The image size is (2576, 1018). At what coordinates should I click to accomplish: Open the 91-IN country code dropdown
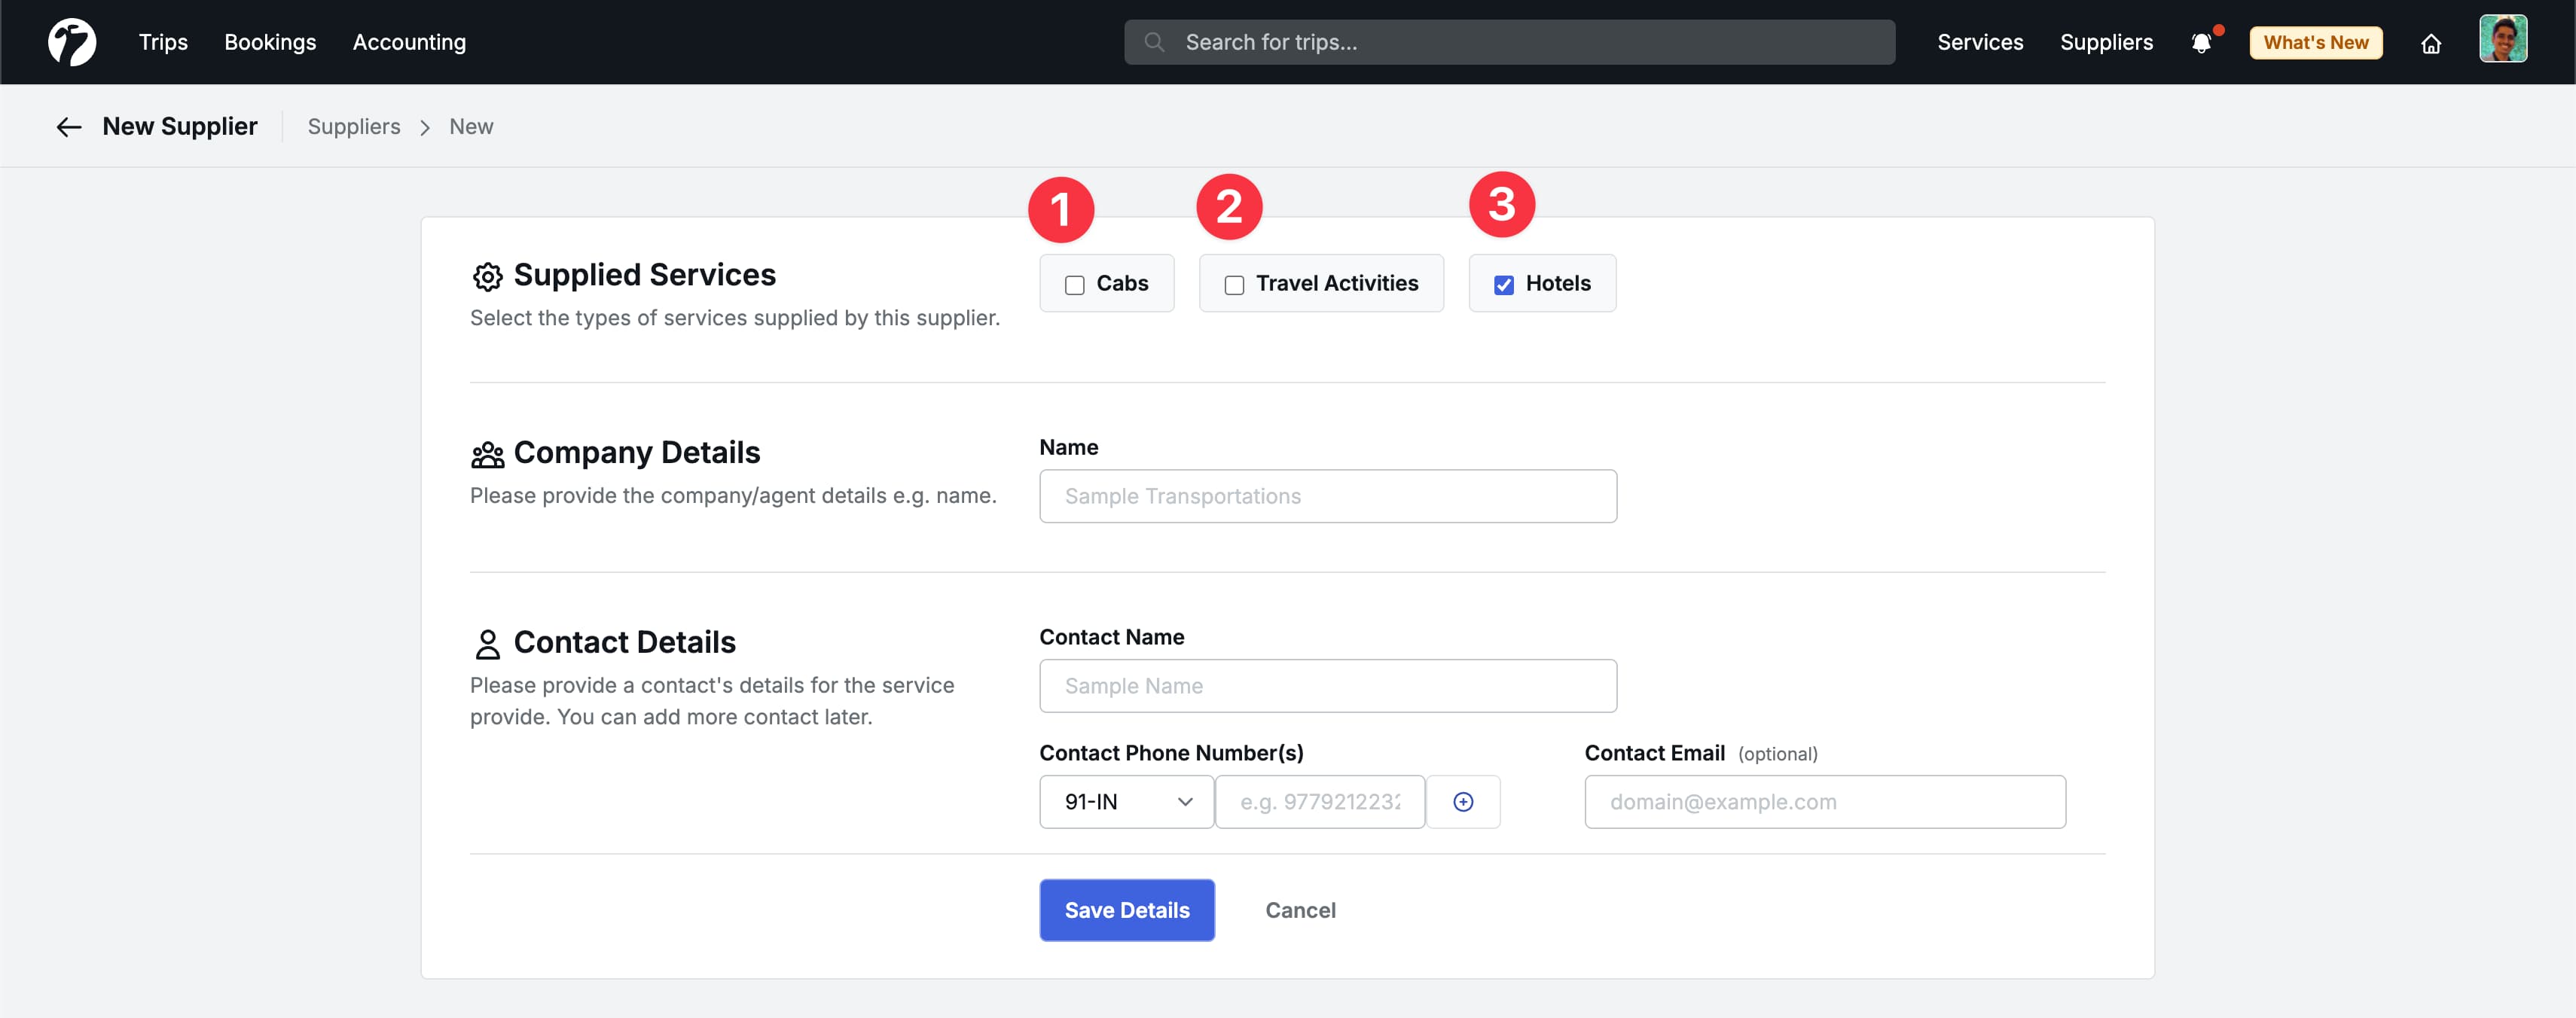(x=1126, y=802)
